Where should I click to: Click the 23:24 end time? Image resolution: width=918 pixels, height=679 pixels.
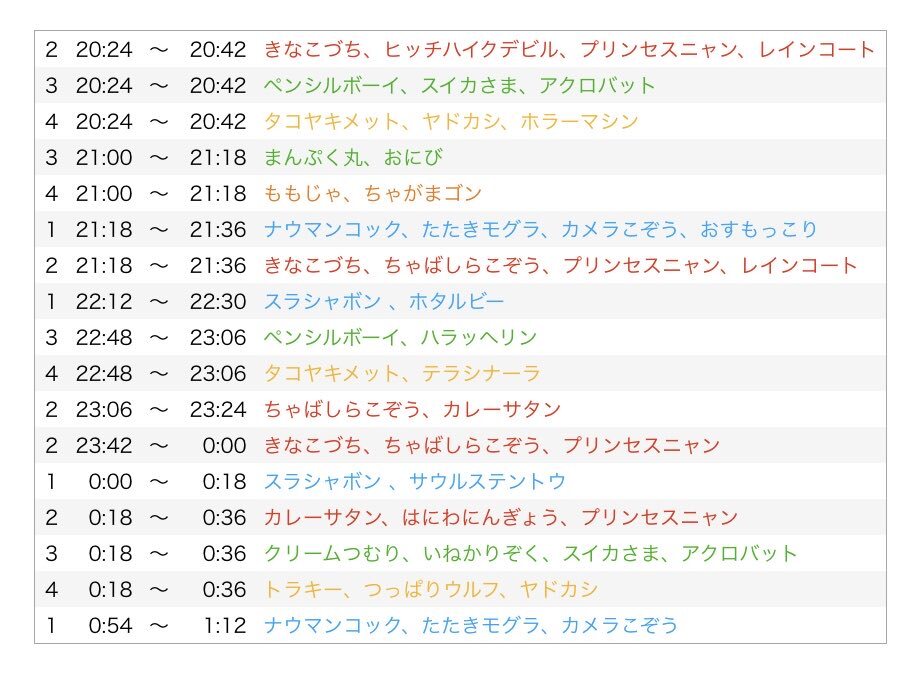pos(217,409)
